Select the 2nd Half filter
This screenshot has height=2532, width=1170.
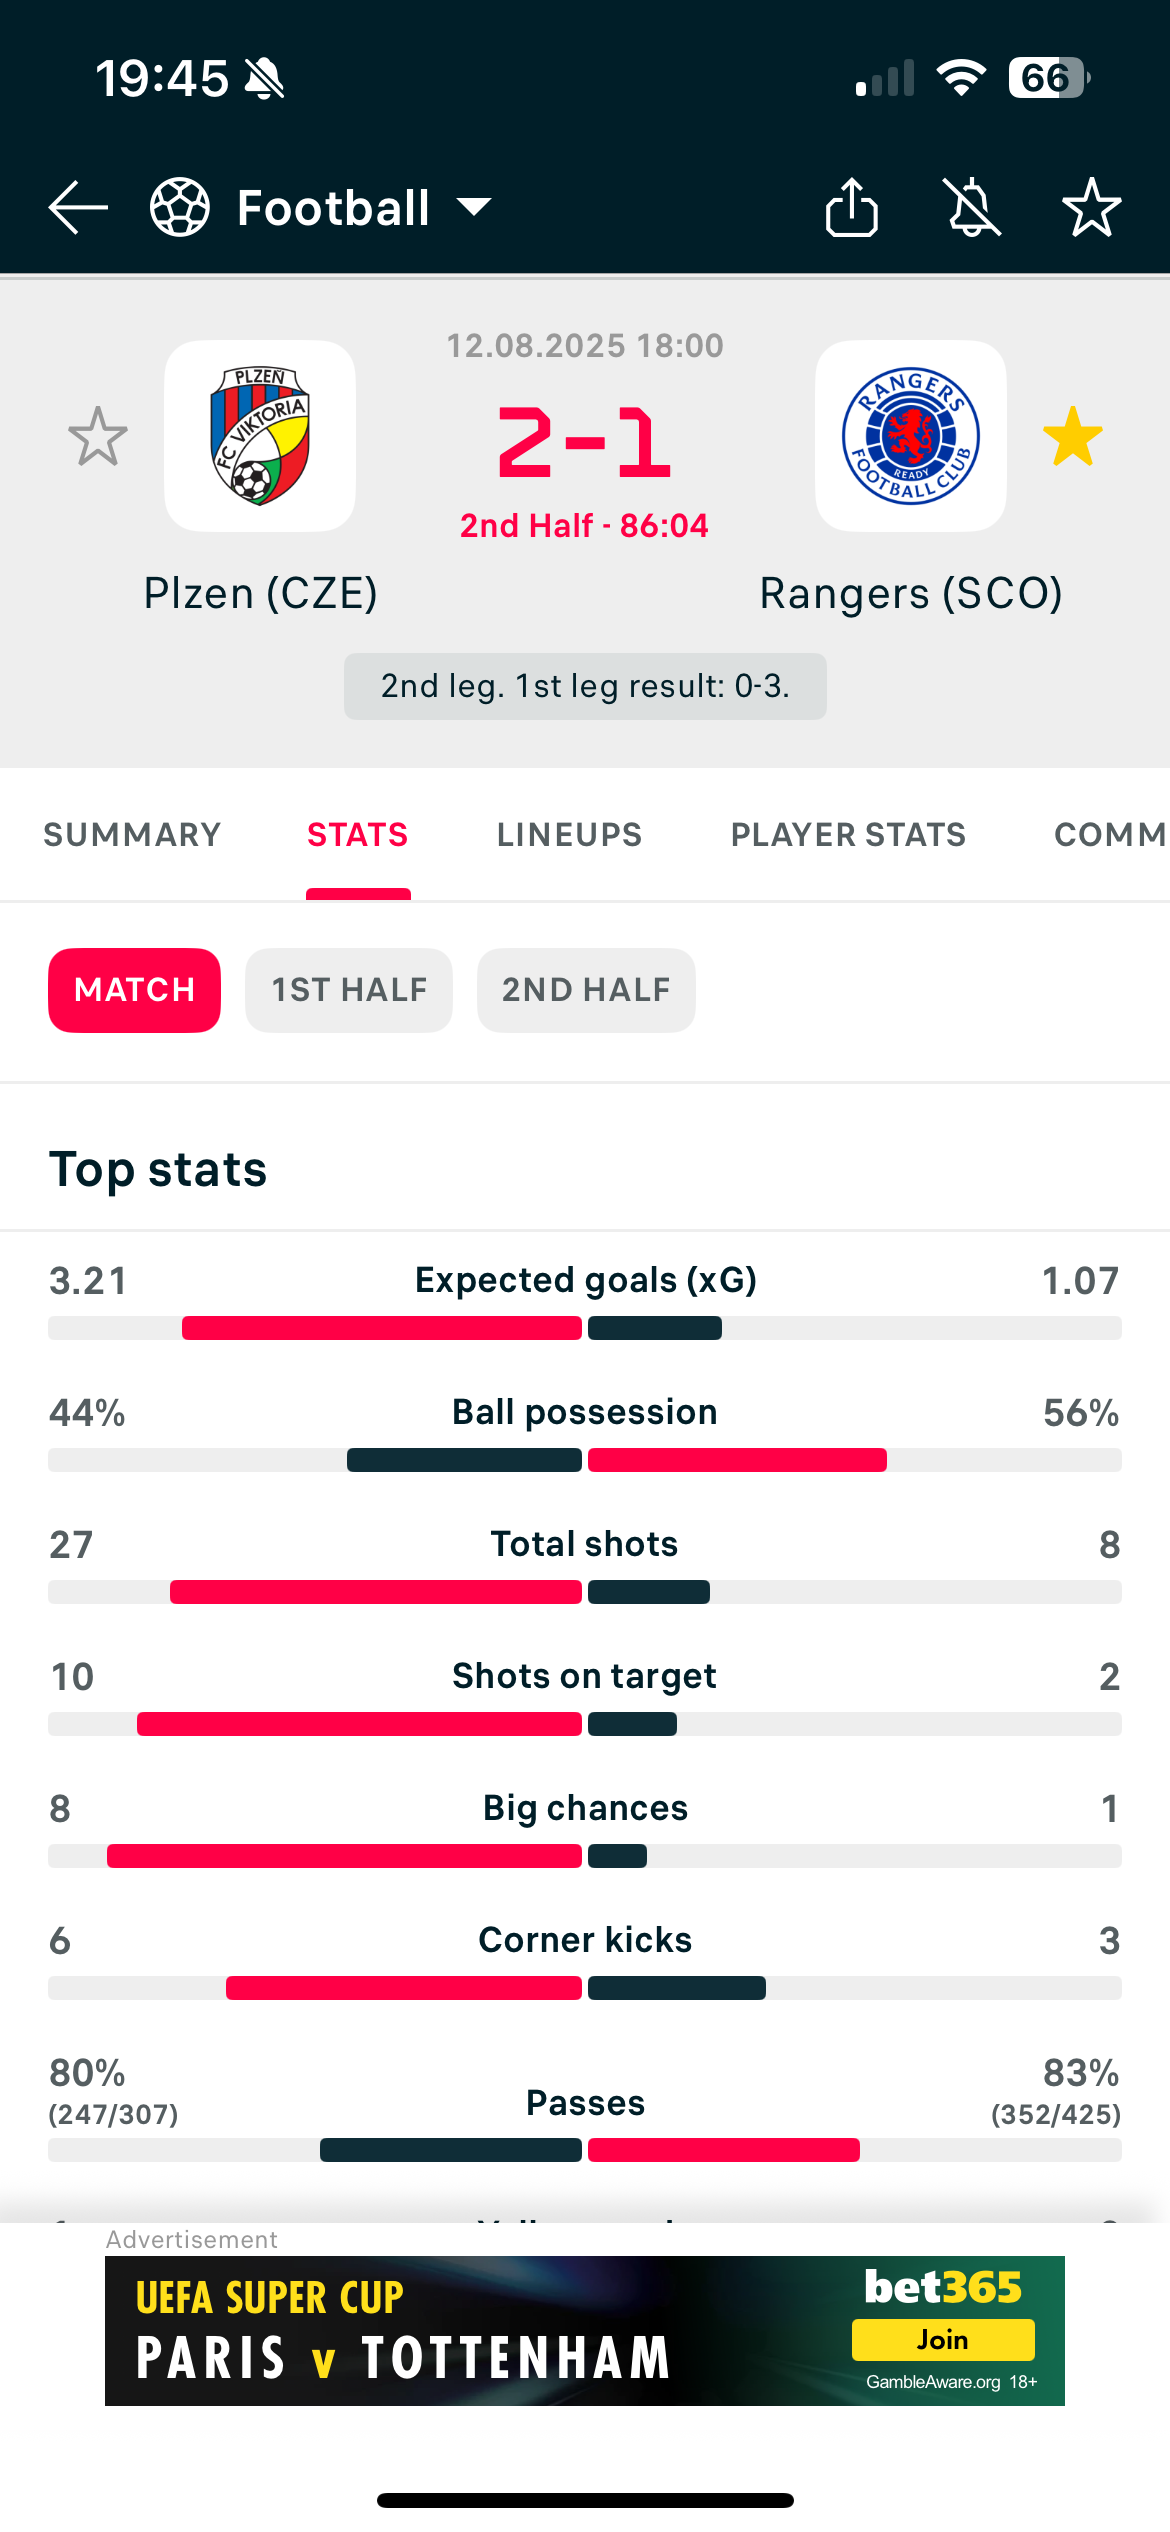tap(586, 990)
